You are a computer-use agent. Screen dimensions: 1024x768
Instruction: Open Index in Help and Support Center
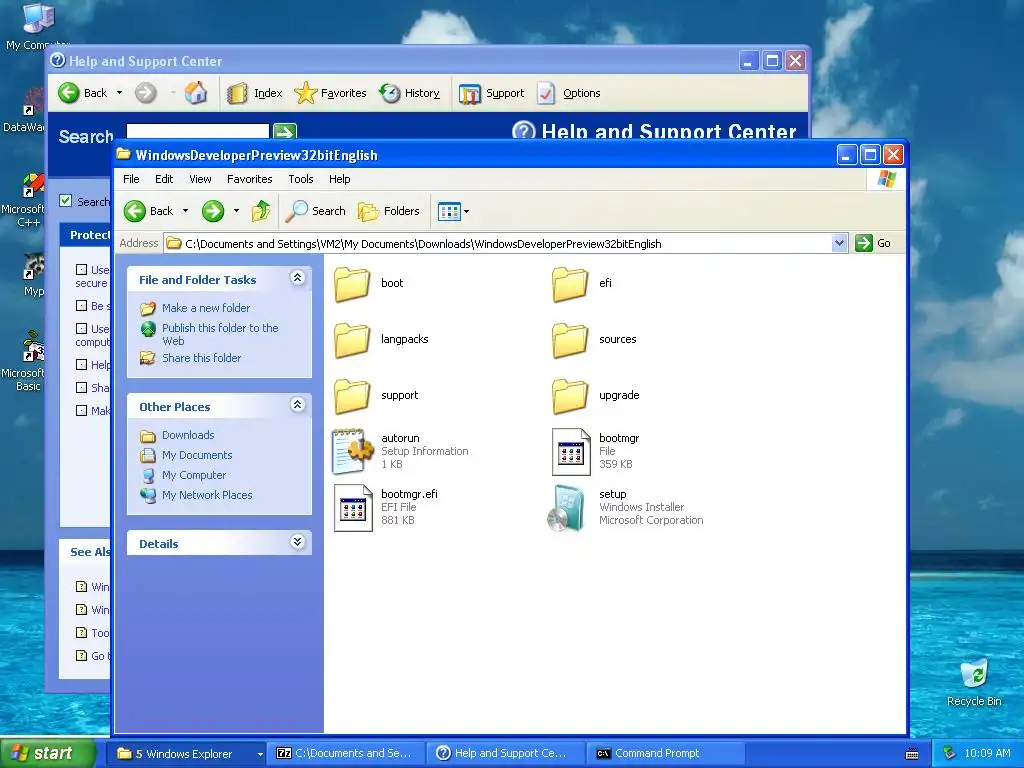(255, 93)
